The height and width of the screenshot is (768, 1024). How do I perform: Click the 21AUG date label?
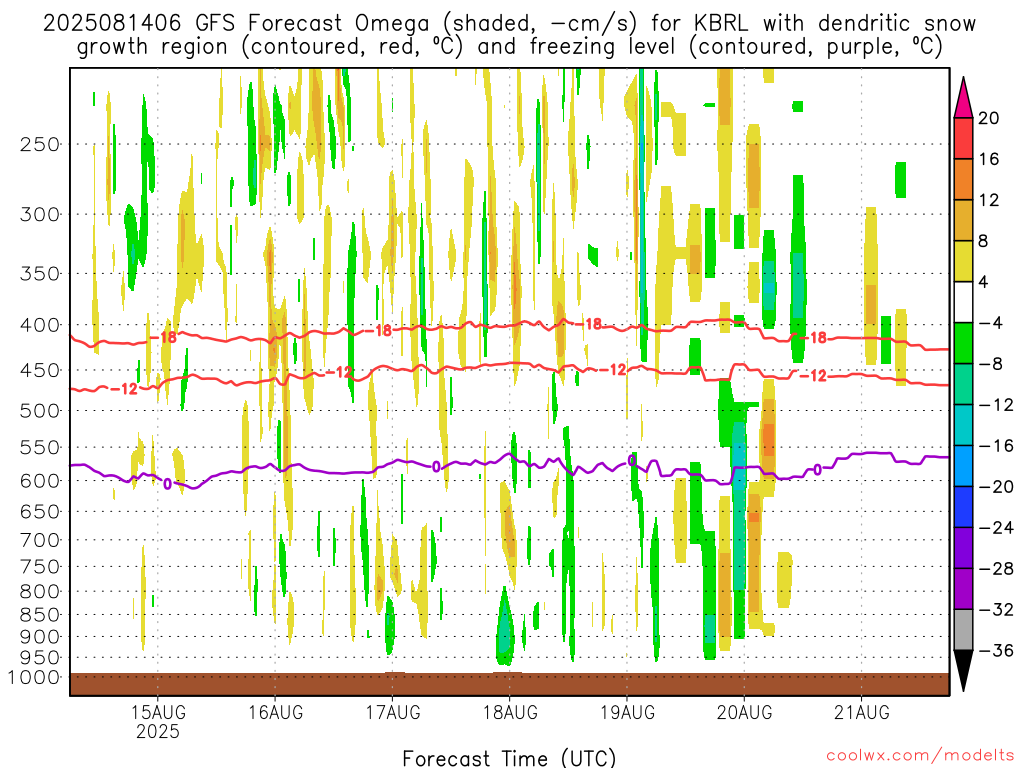click(x=861, y=712)
